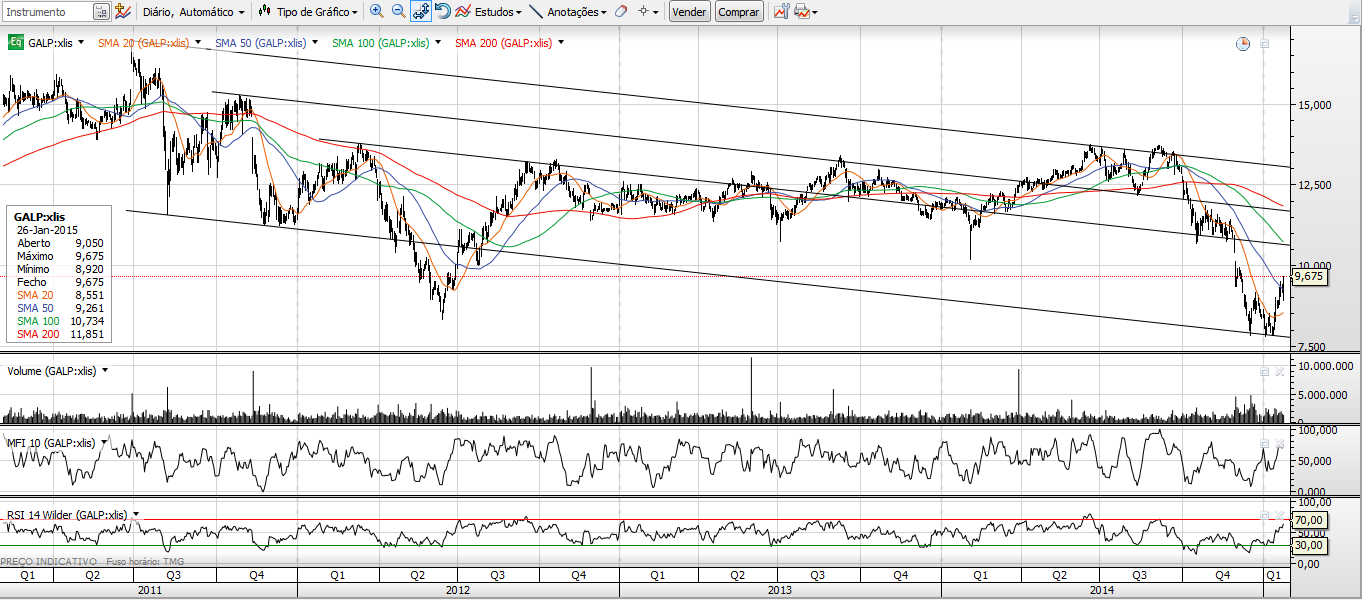The width and height of the screenshot is (1366, 600).
Task: Open the Estudos menu
Action: 488,12
